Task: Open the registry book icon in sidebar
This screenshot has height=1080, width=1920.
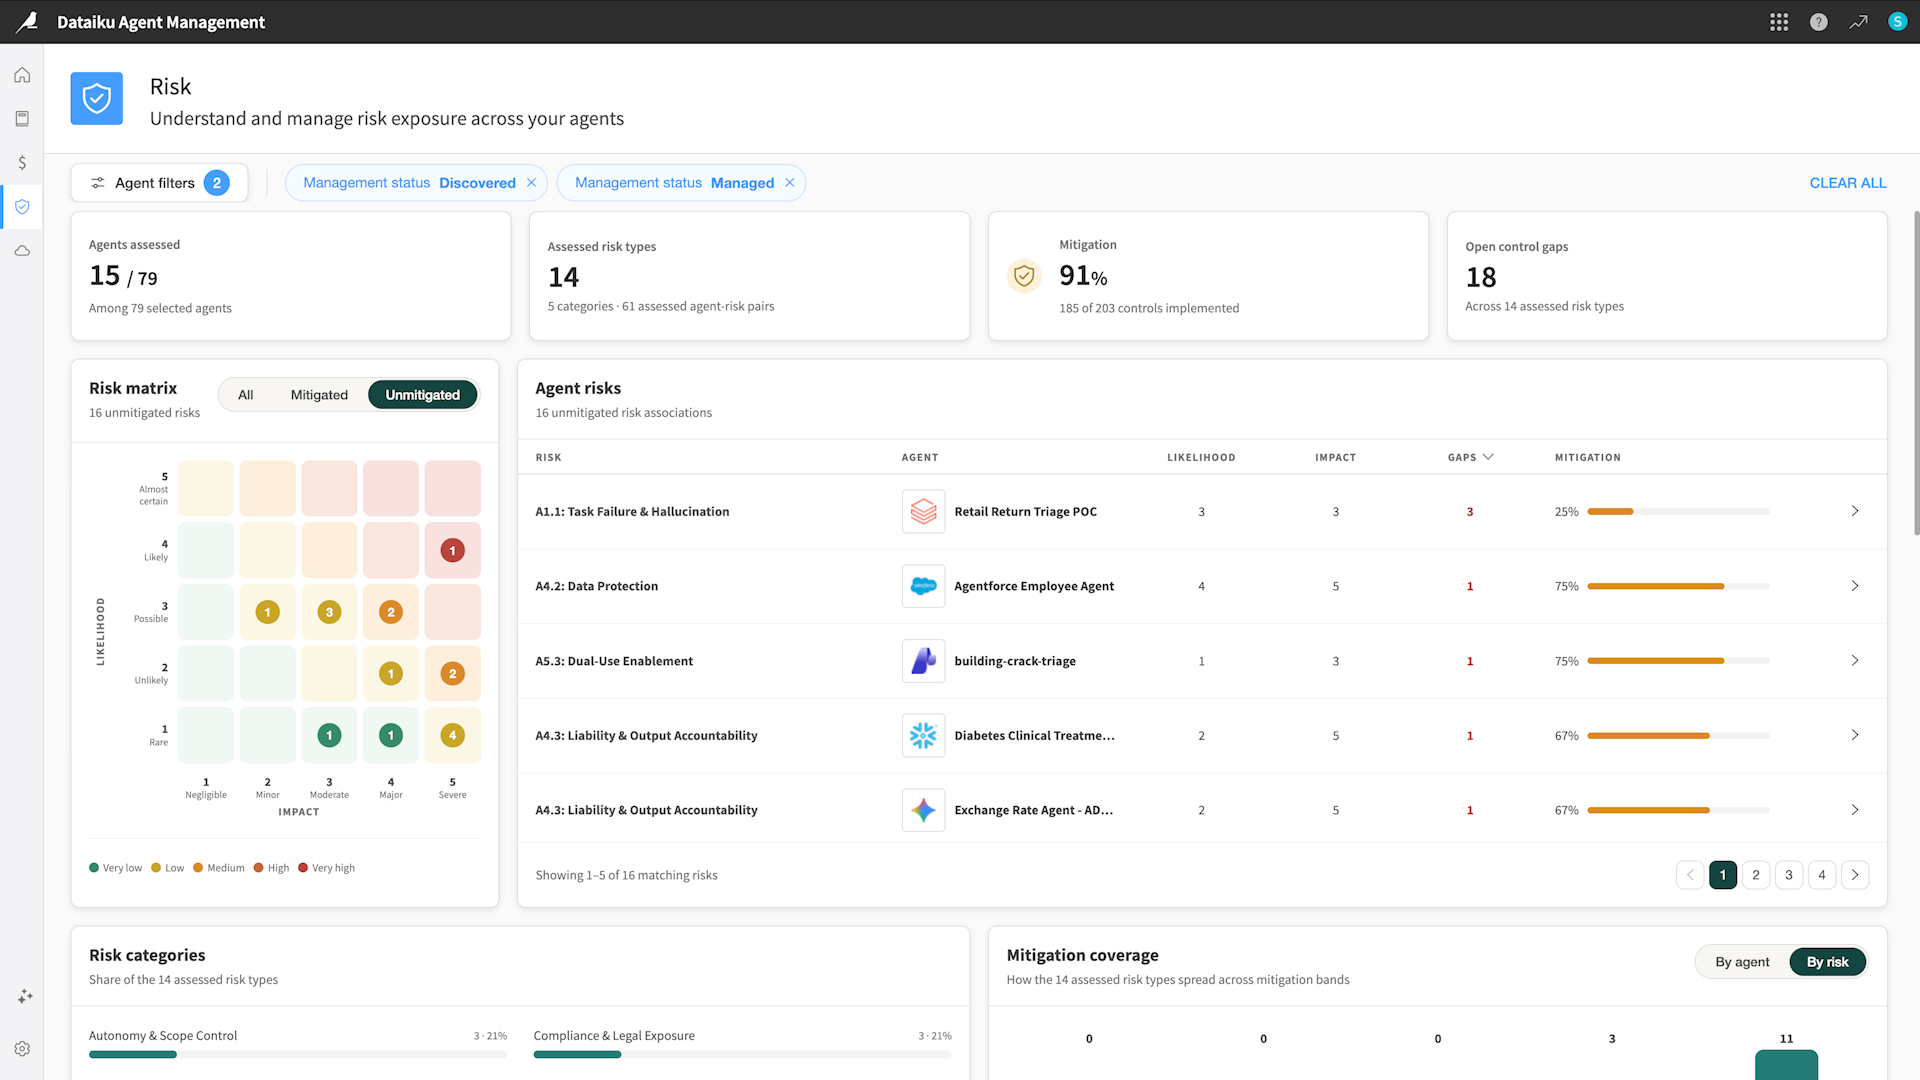Action: click(22, 118)
